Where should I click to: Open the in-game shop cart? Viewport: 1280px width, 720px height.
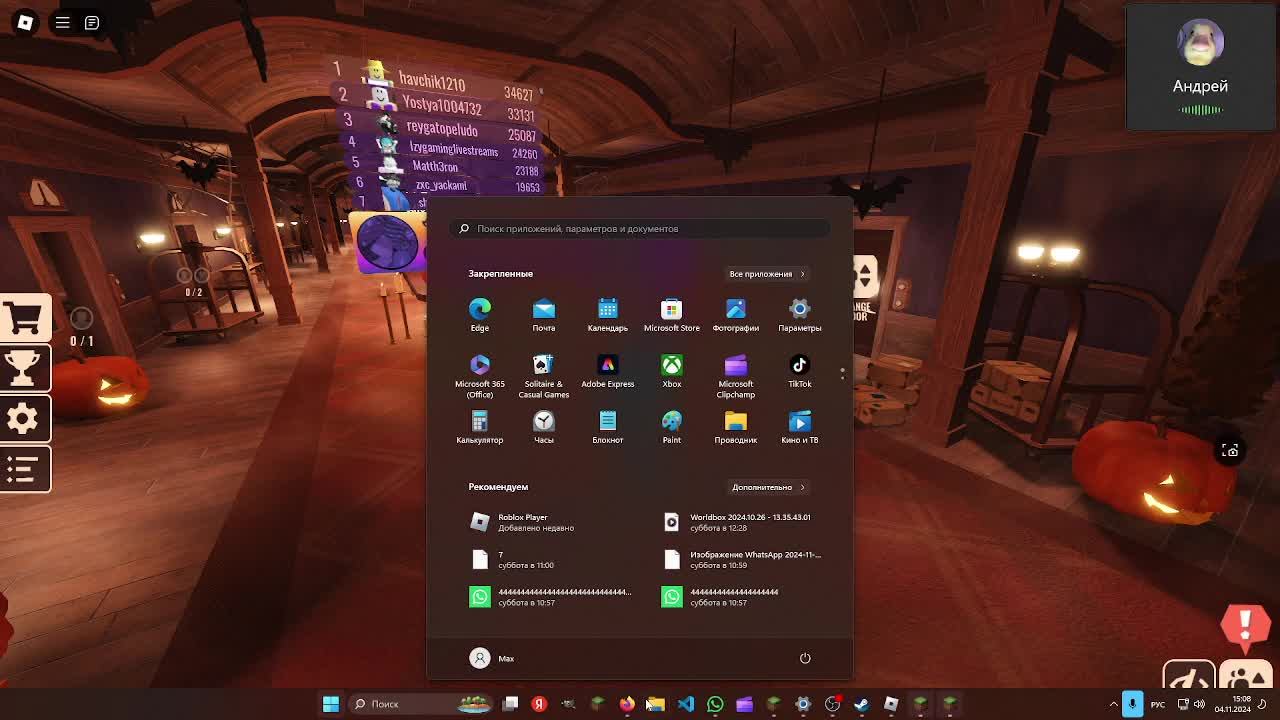[25, 318]
